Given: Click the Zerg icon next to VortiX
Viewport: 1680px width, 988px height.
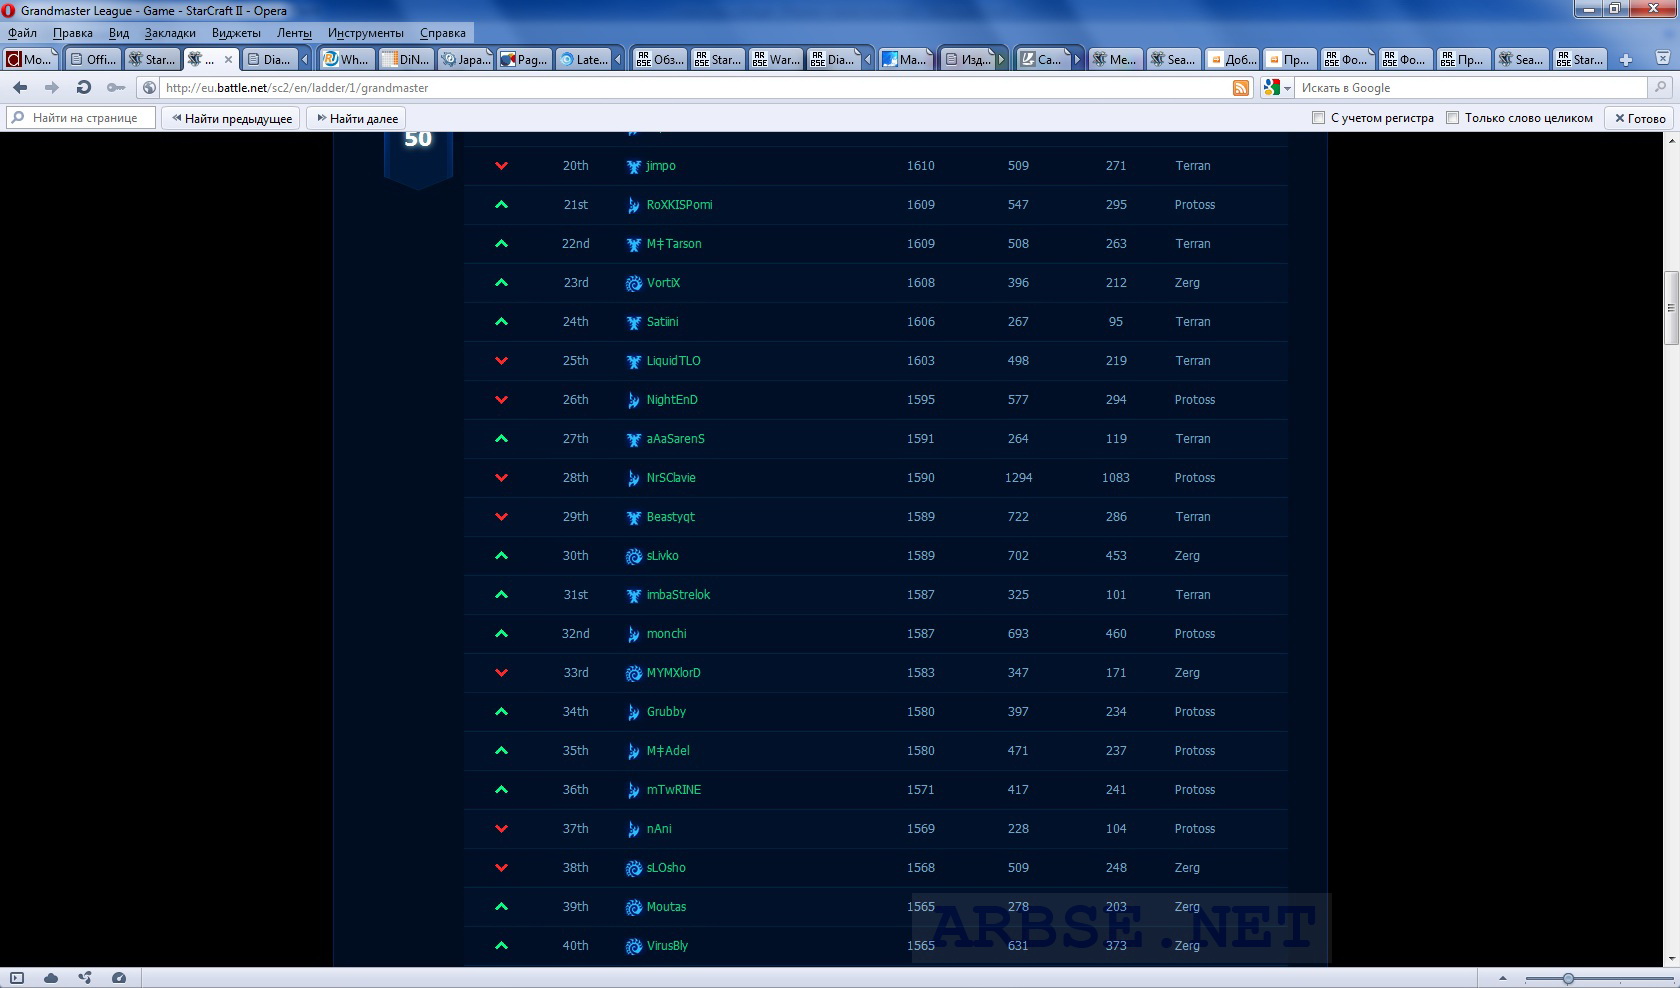Looking at the screenshot, I should [x=633, y=284].
